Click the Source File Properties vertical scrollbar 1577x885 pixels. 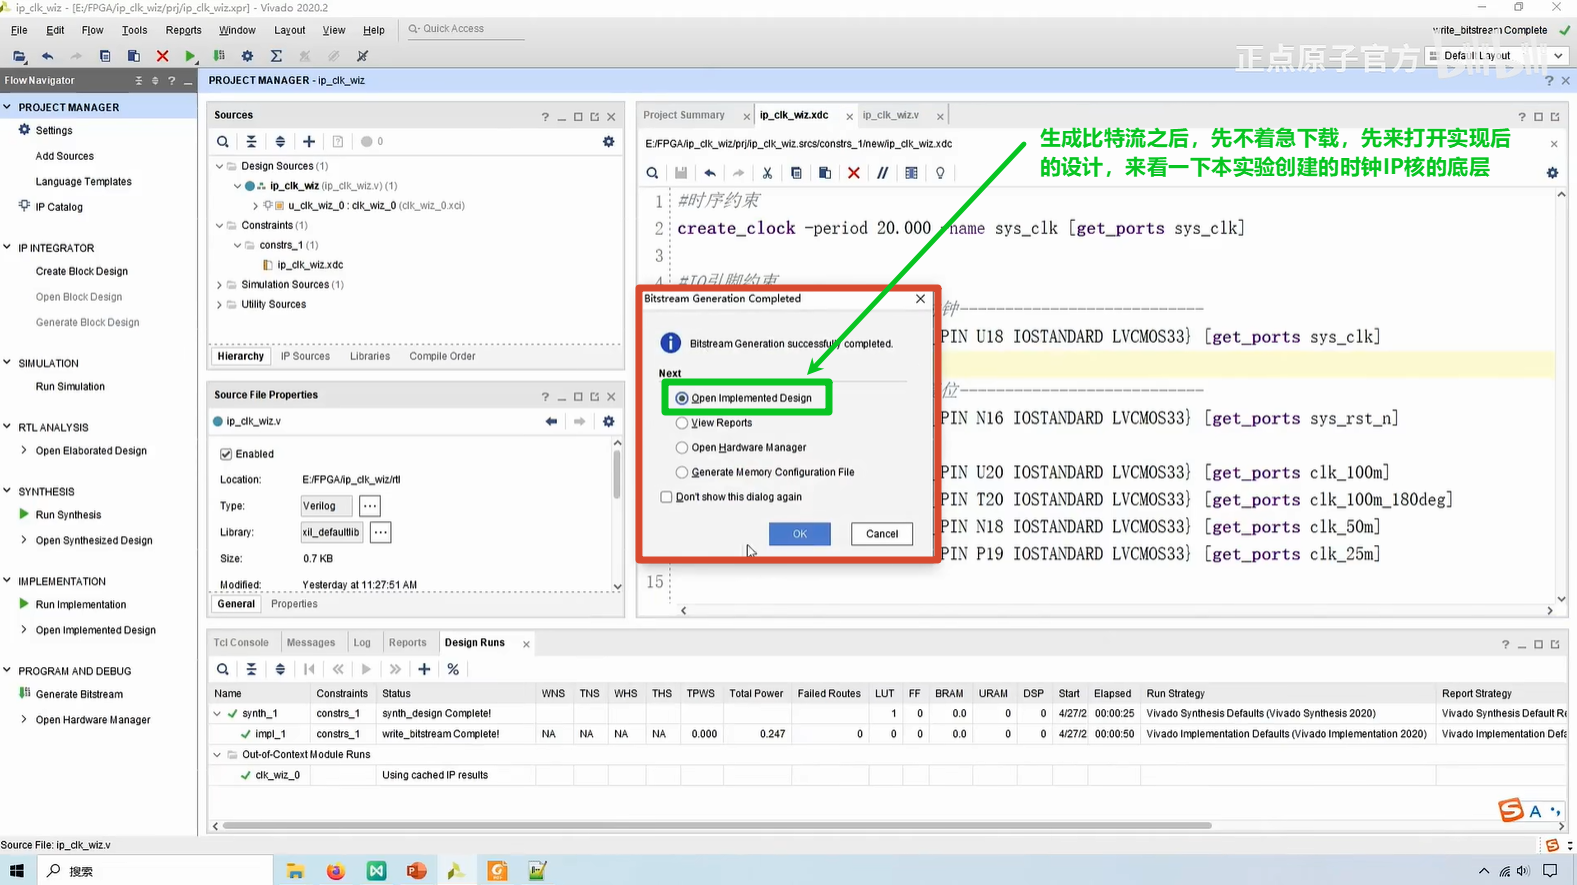pos(617,475)
